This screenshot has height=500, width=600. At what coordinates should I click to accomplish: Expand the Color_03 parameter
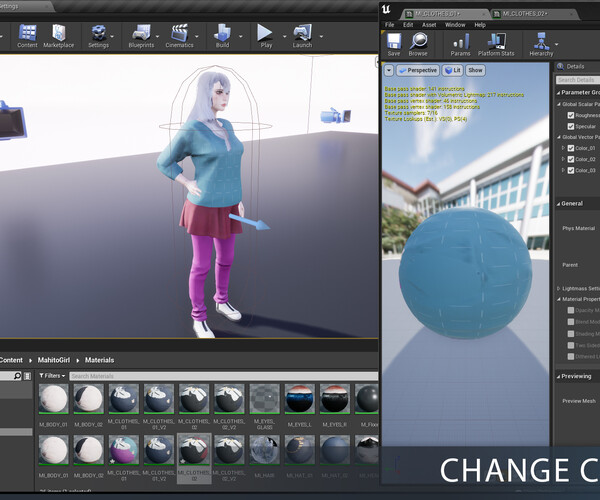pyautogui.click(x=563, y=170)
